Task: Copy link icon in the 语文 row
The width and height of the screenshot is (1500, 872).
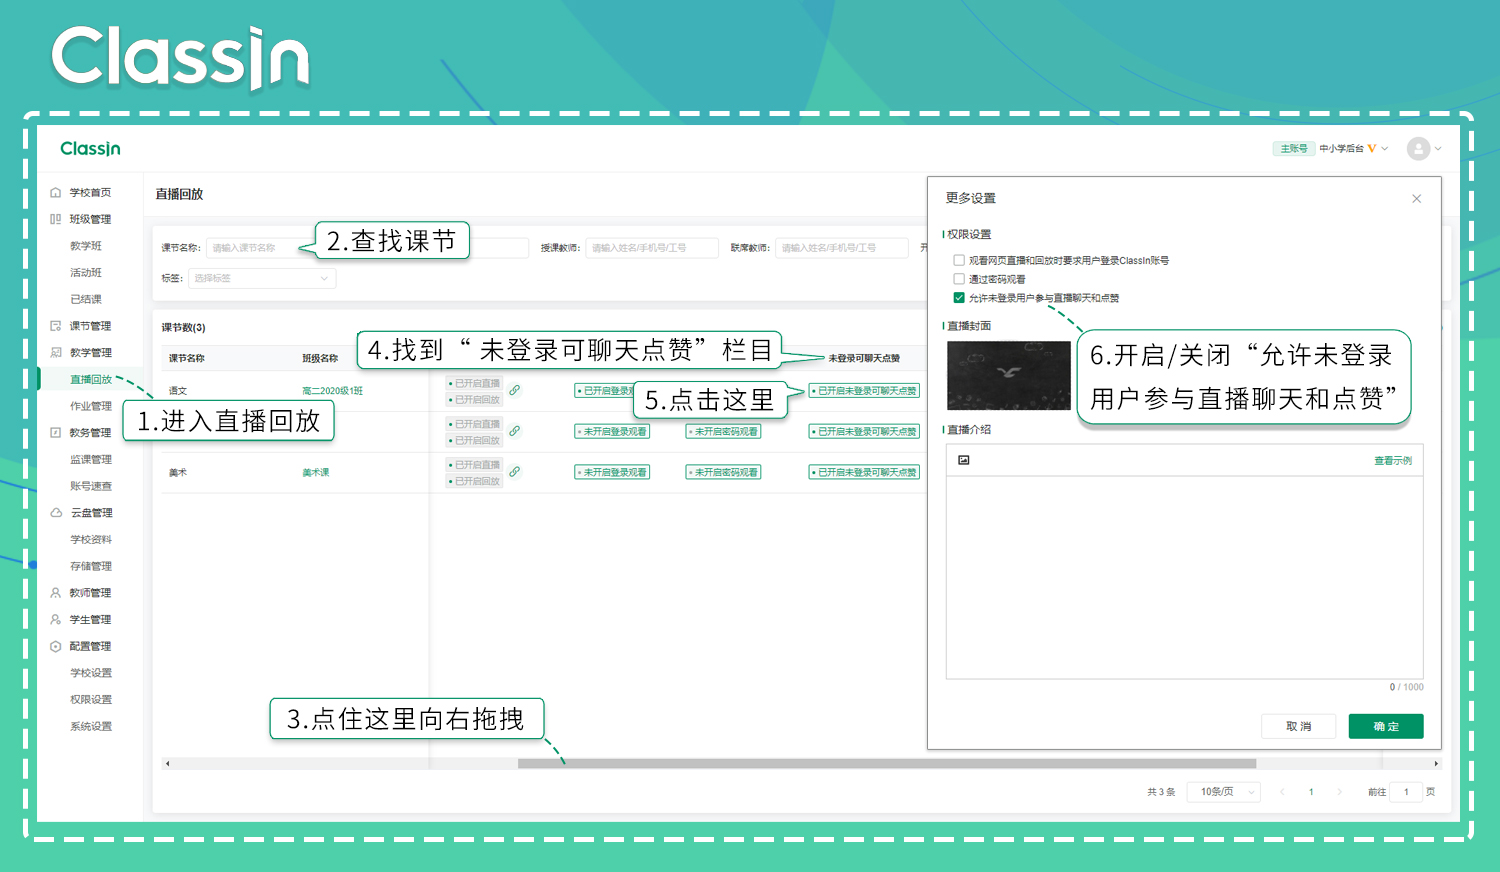Action: tap(514, 390)
